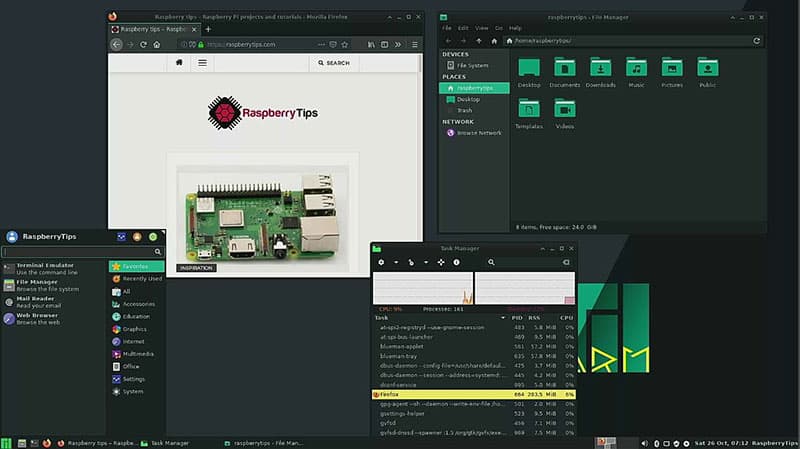Image resolution: width=800 pixels, height=449 pixels.
Task: Open the Documents folder in File Manager
Action: pos(564,72)
